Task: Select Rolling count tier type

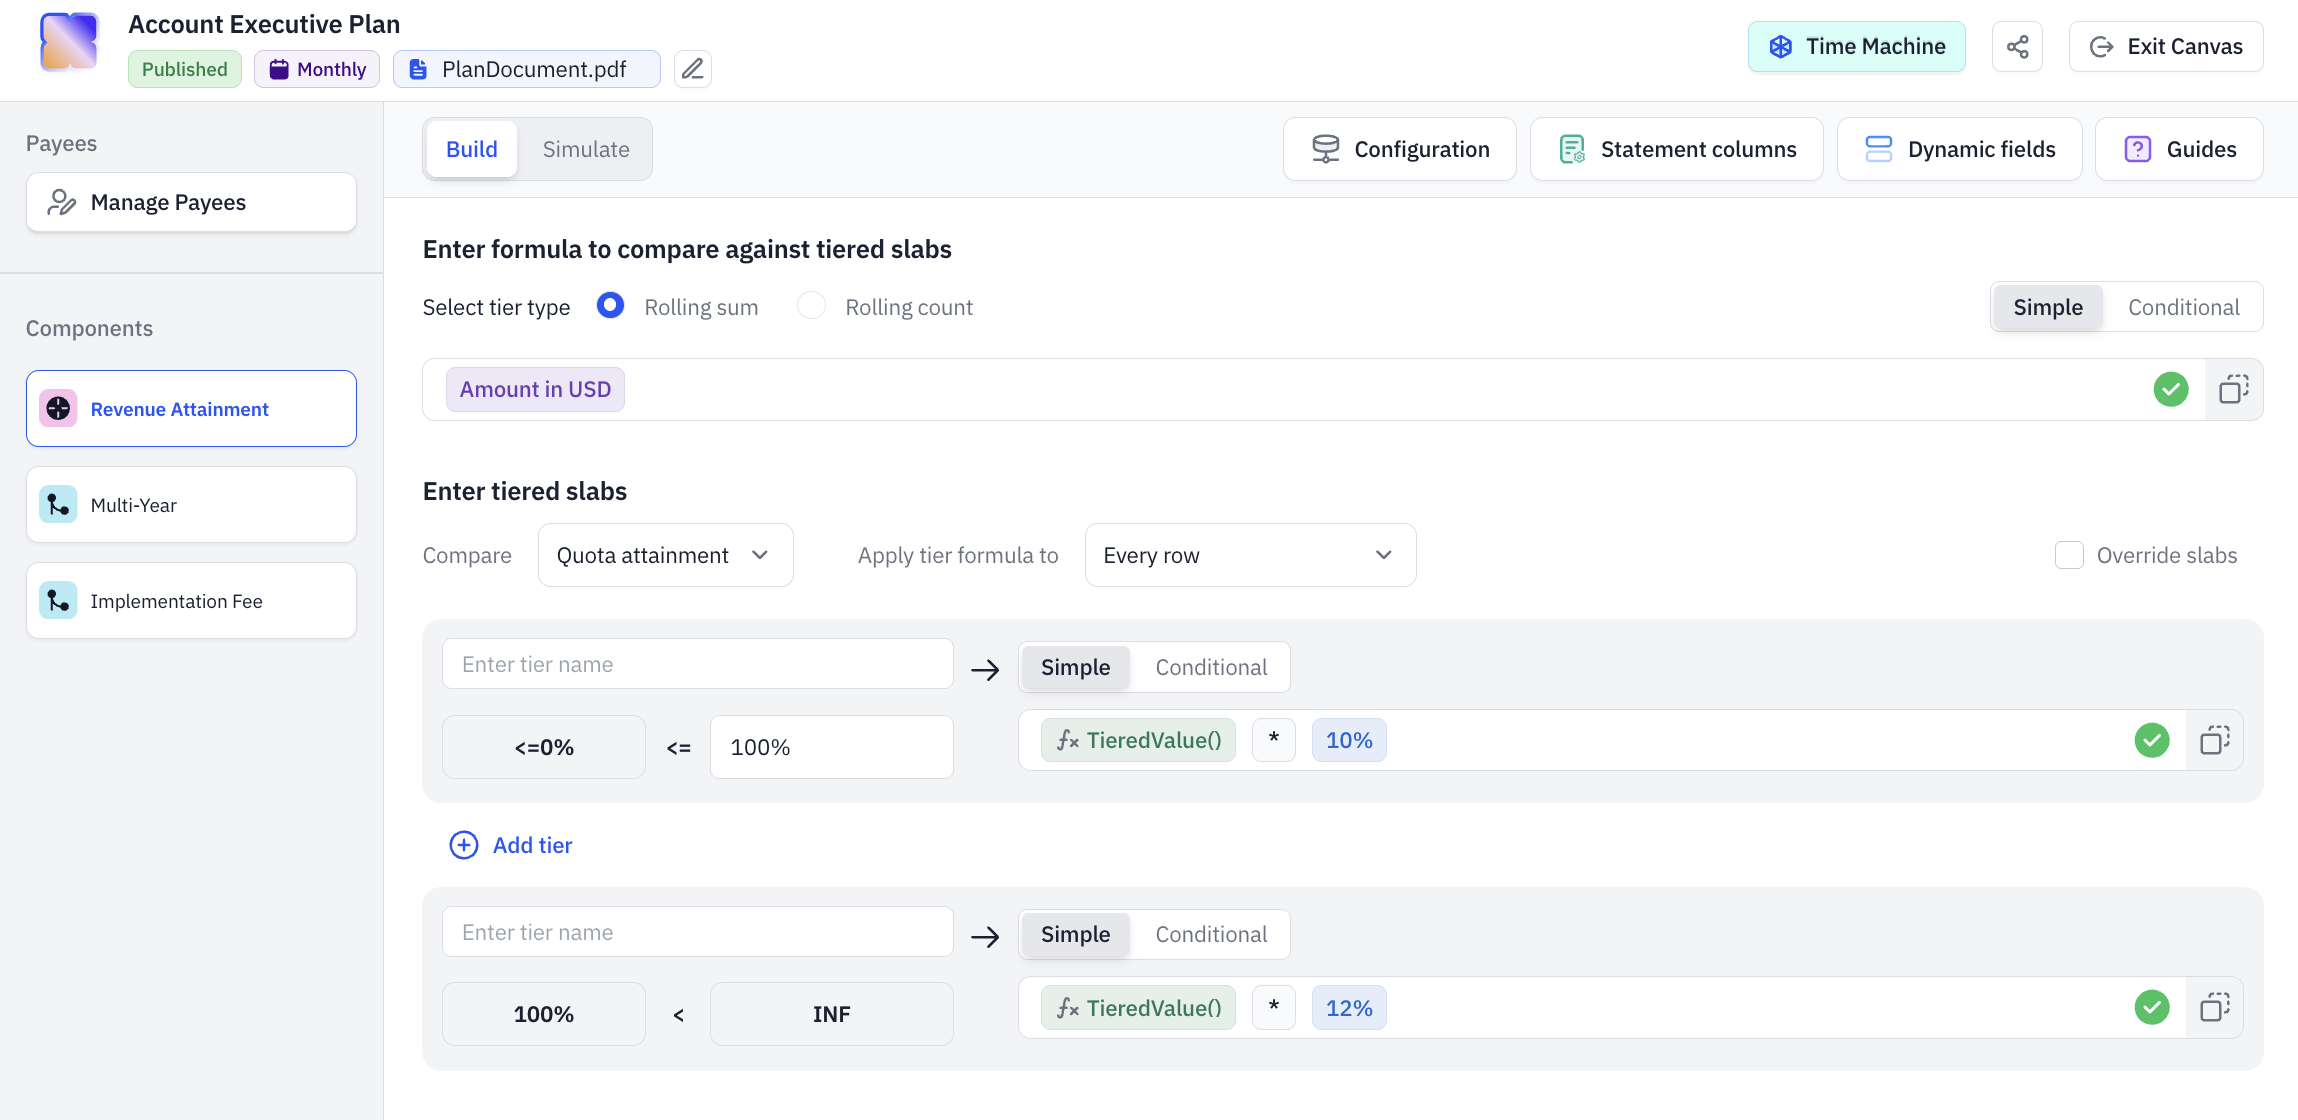Action: (x=811, y=306)
